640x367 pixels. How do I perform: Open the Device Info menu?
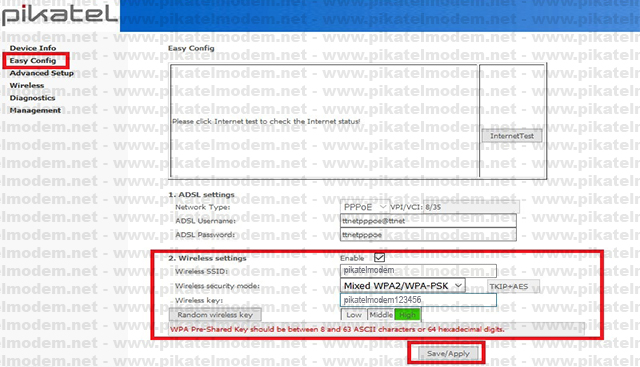click(x=33, y=48)
